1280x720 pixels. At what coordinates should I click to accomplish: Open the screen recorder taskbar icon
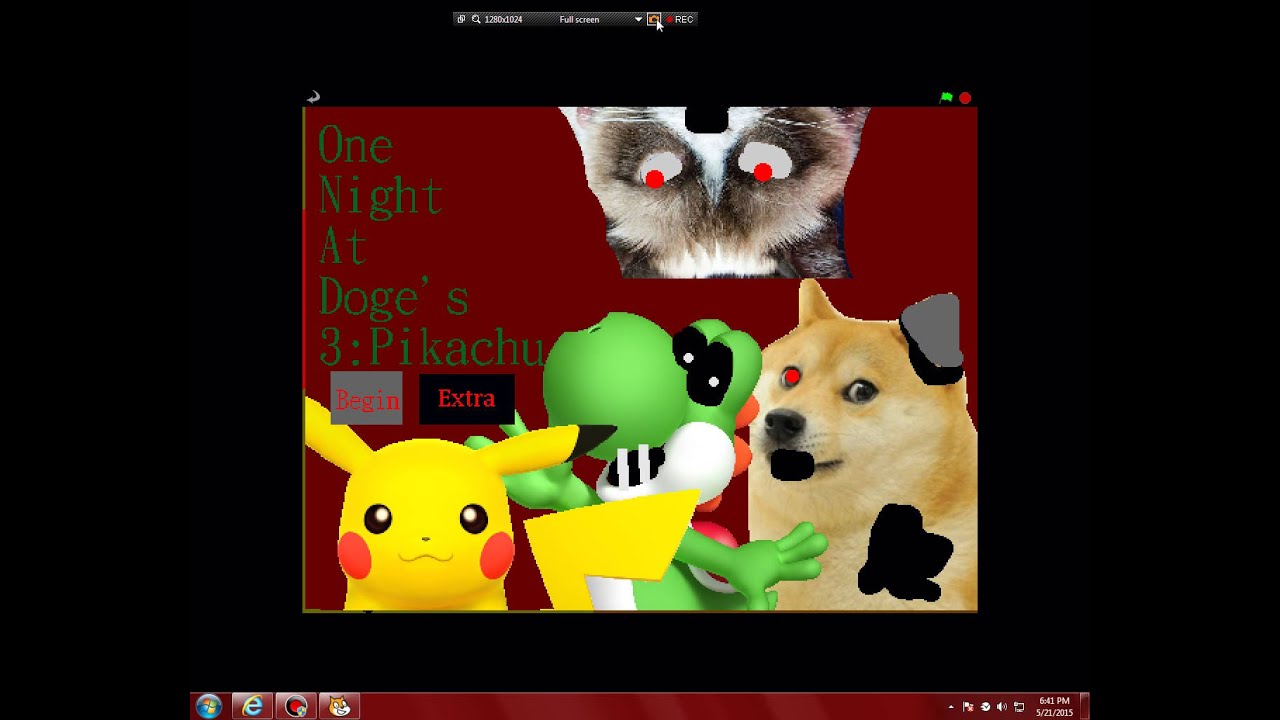[x=296, y=706]
